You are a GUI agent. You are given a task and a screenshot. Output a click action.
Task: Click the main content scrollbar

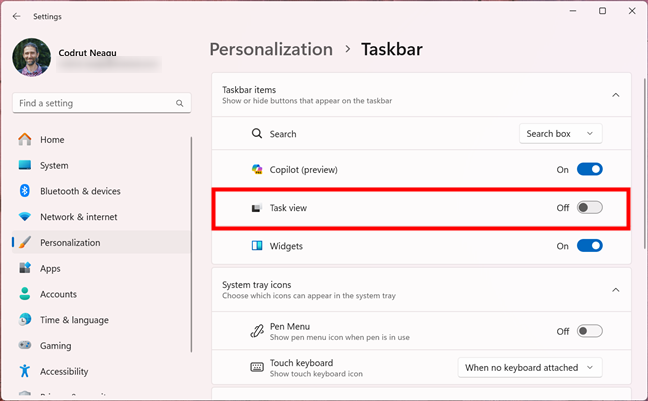(x=645, y=163)
